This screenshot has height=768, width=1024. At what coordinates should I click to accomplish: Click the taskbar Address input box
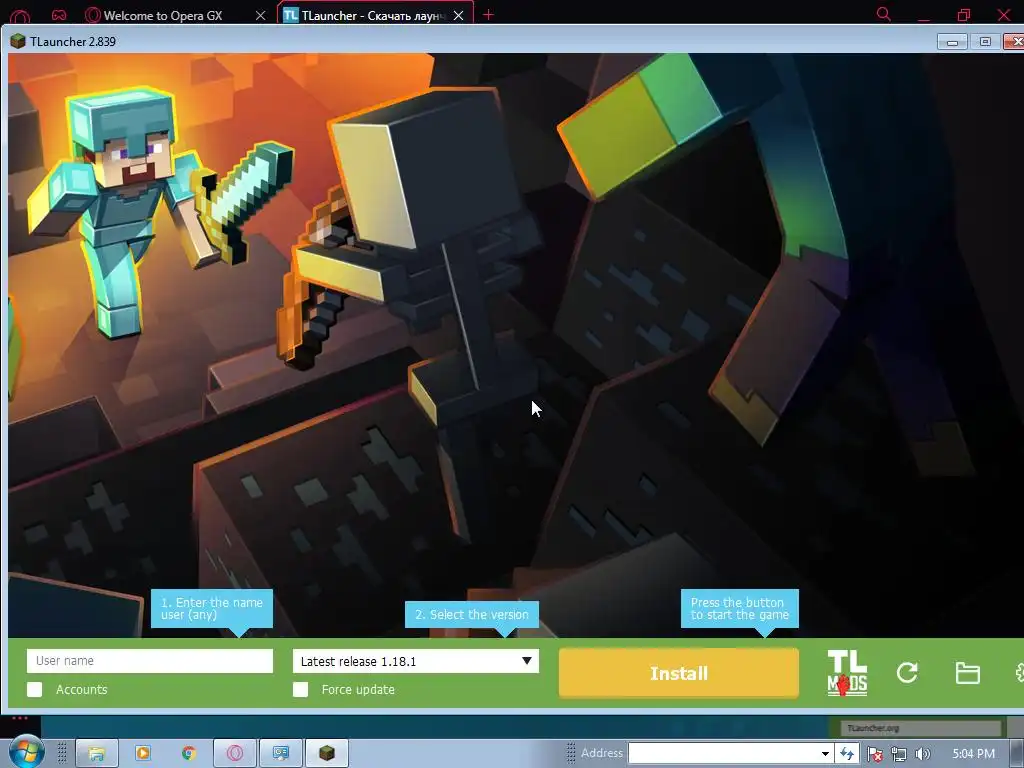[722, 753]
